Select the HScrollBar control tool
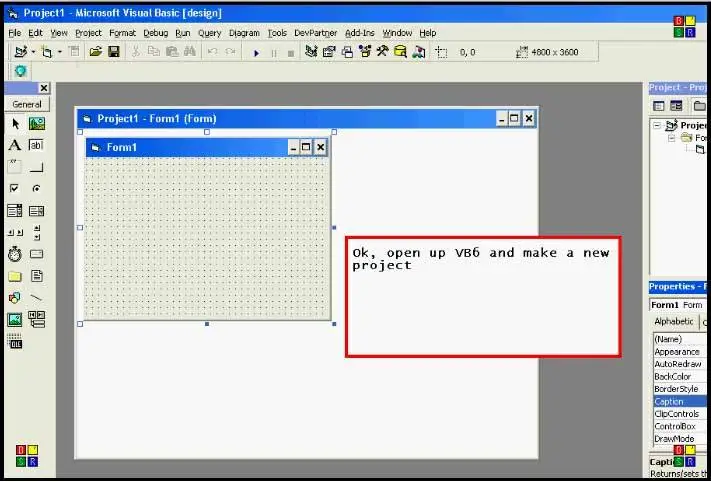Screen dimensions: 711x482 point(15,233)
